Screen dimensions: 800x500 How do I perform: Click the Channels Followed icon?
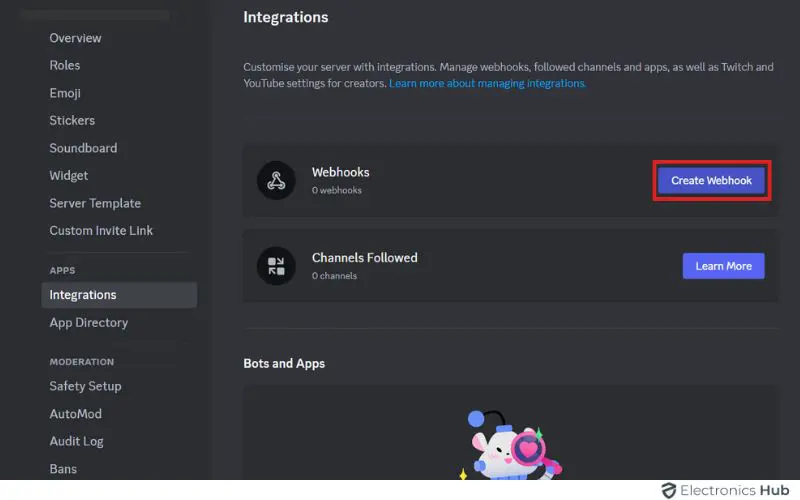pos(277,265)
